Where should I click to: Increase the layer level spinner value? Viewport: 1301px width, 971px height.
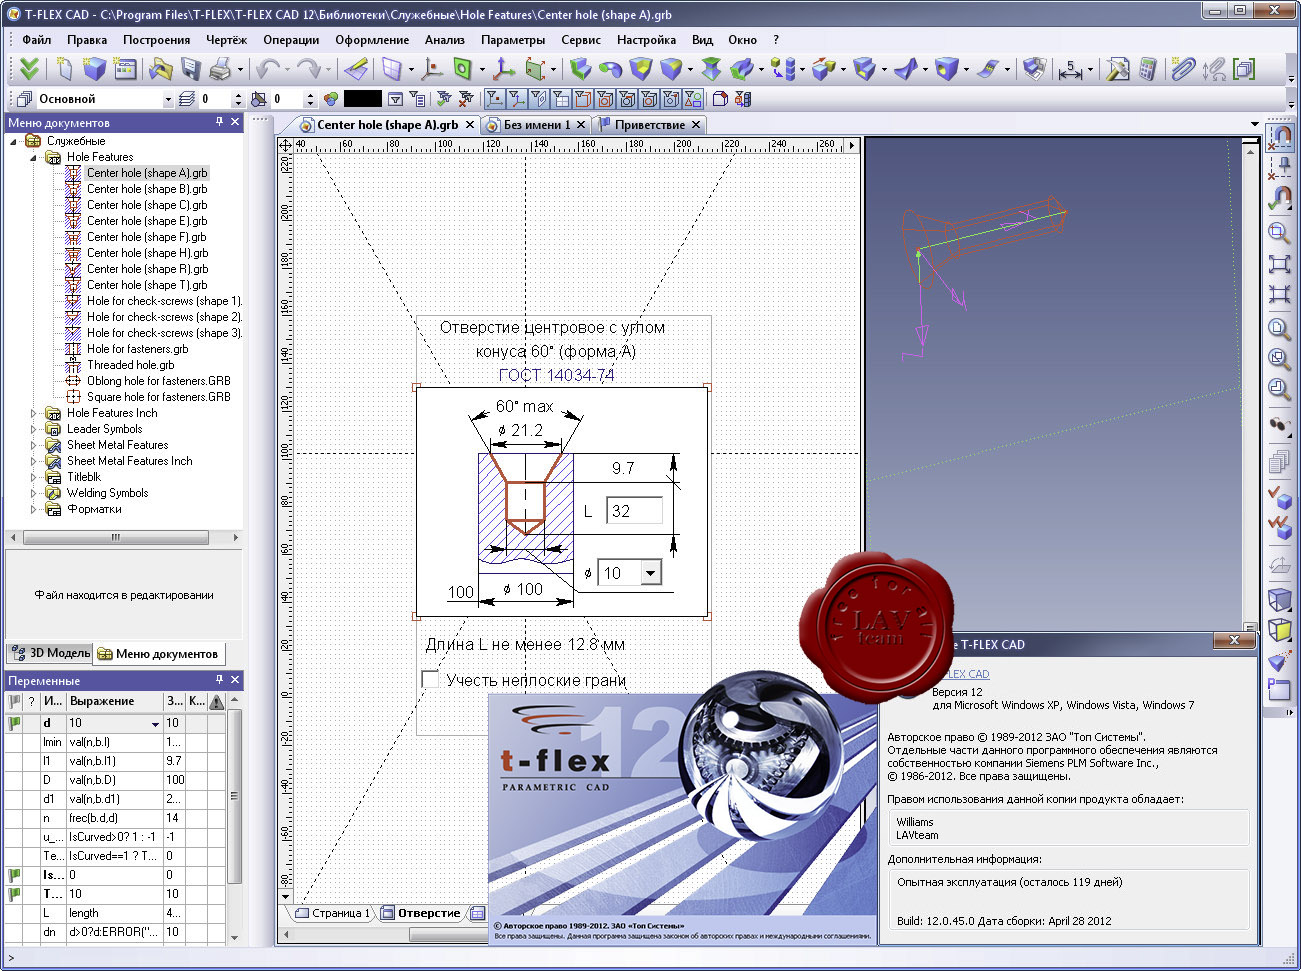point(238,95)
